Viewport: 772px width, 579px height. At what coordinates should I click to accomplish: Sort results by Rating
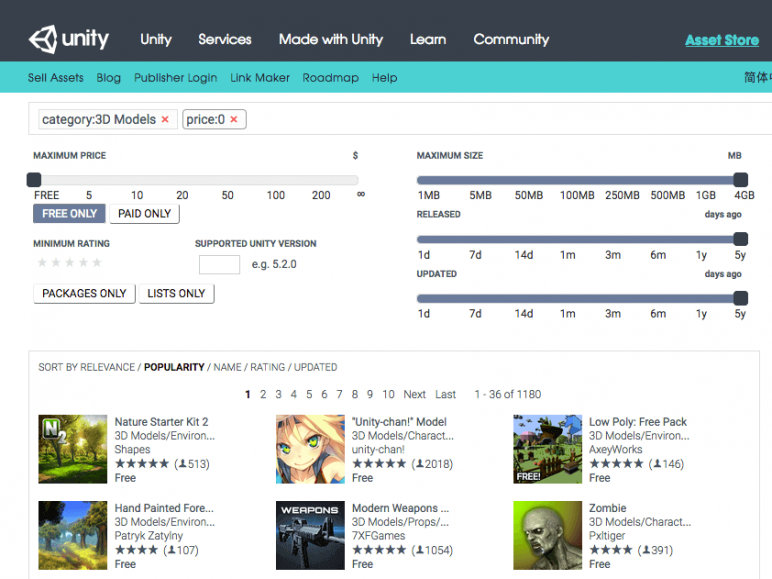point(267,367)
